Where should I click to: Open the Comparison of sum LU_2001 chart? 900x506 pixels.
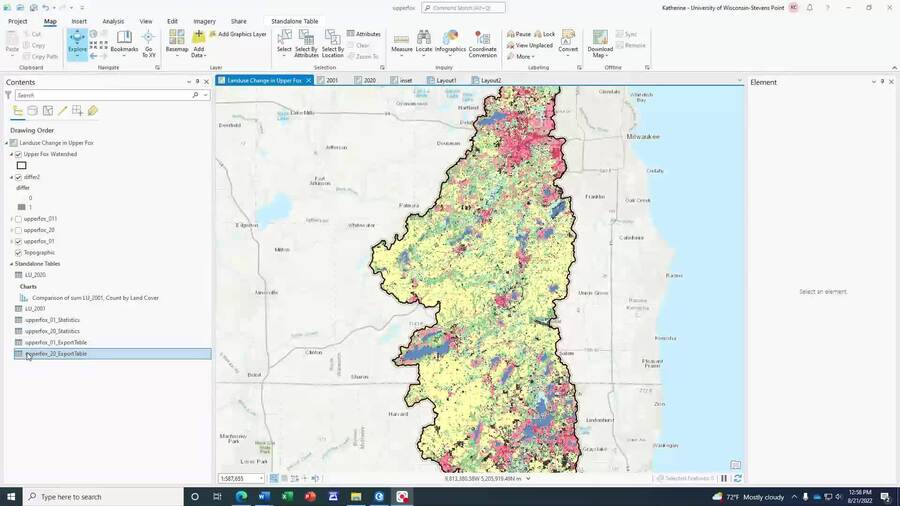click(95, 298)
